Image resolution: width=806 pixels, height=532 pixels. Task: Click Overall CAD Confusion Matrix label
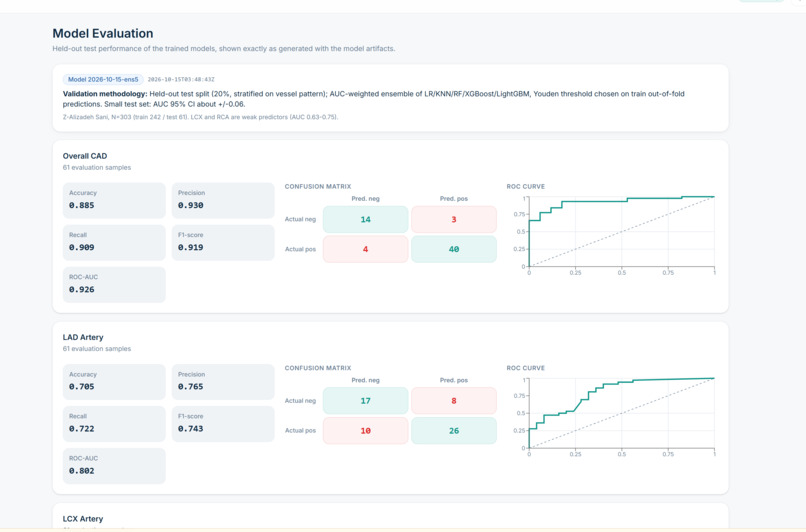click(x=318, y=187)
